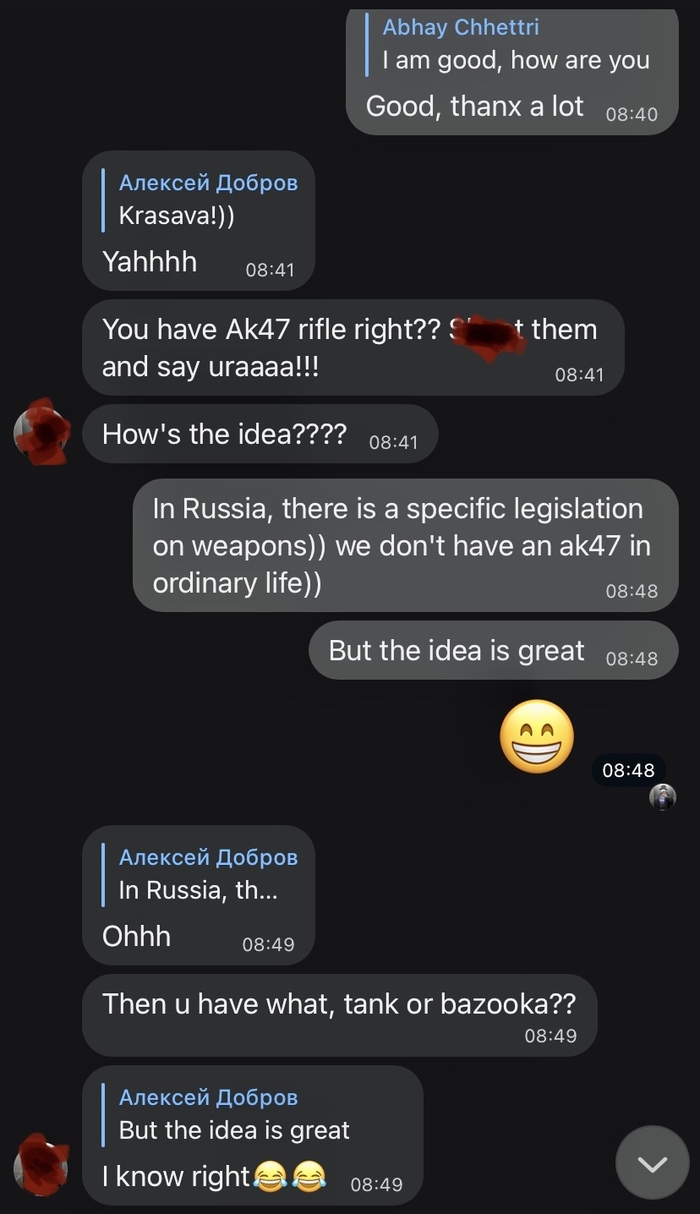
Task: Select the 'Then u have what, tank or bazooka??' message
Action: 339,1015
